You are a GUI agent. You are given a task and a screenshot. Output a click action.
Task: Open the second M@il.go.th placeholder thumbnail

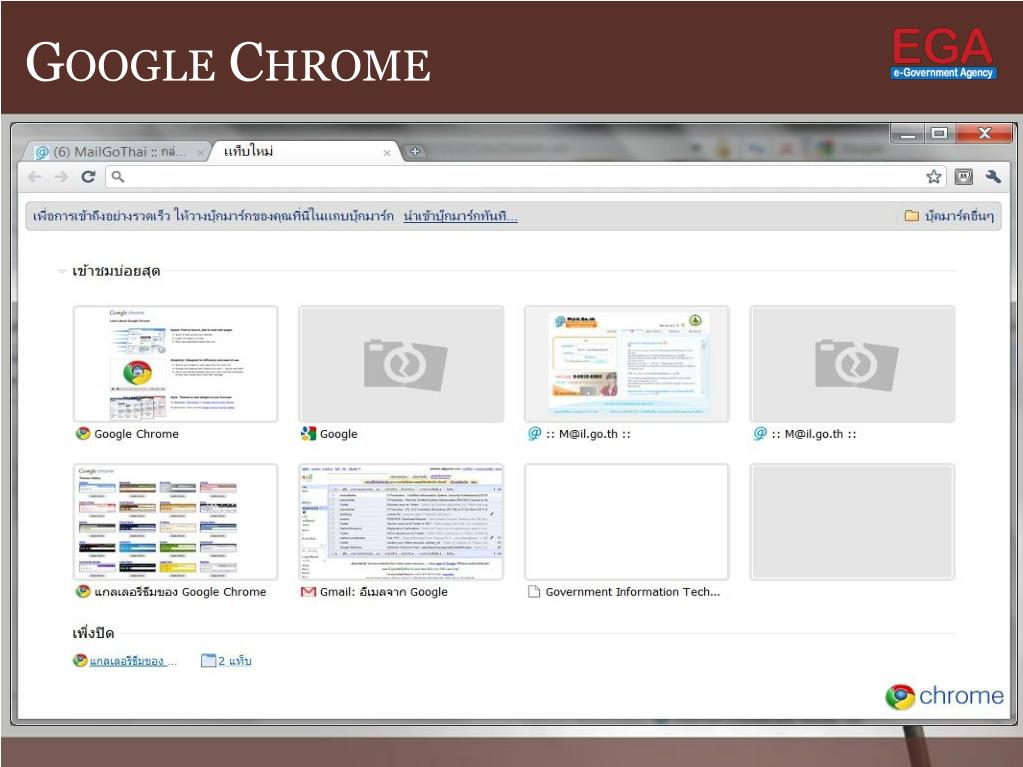(x=852, y=364)
